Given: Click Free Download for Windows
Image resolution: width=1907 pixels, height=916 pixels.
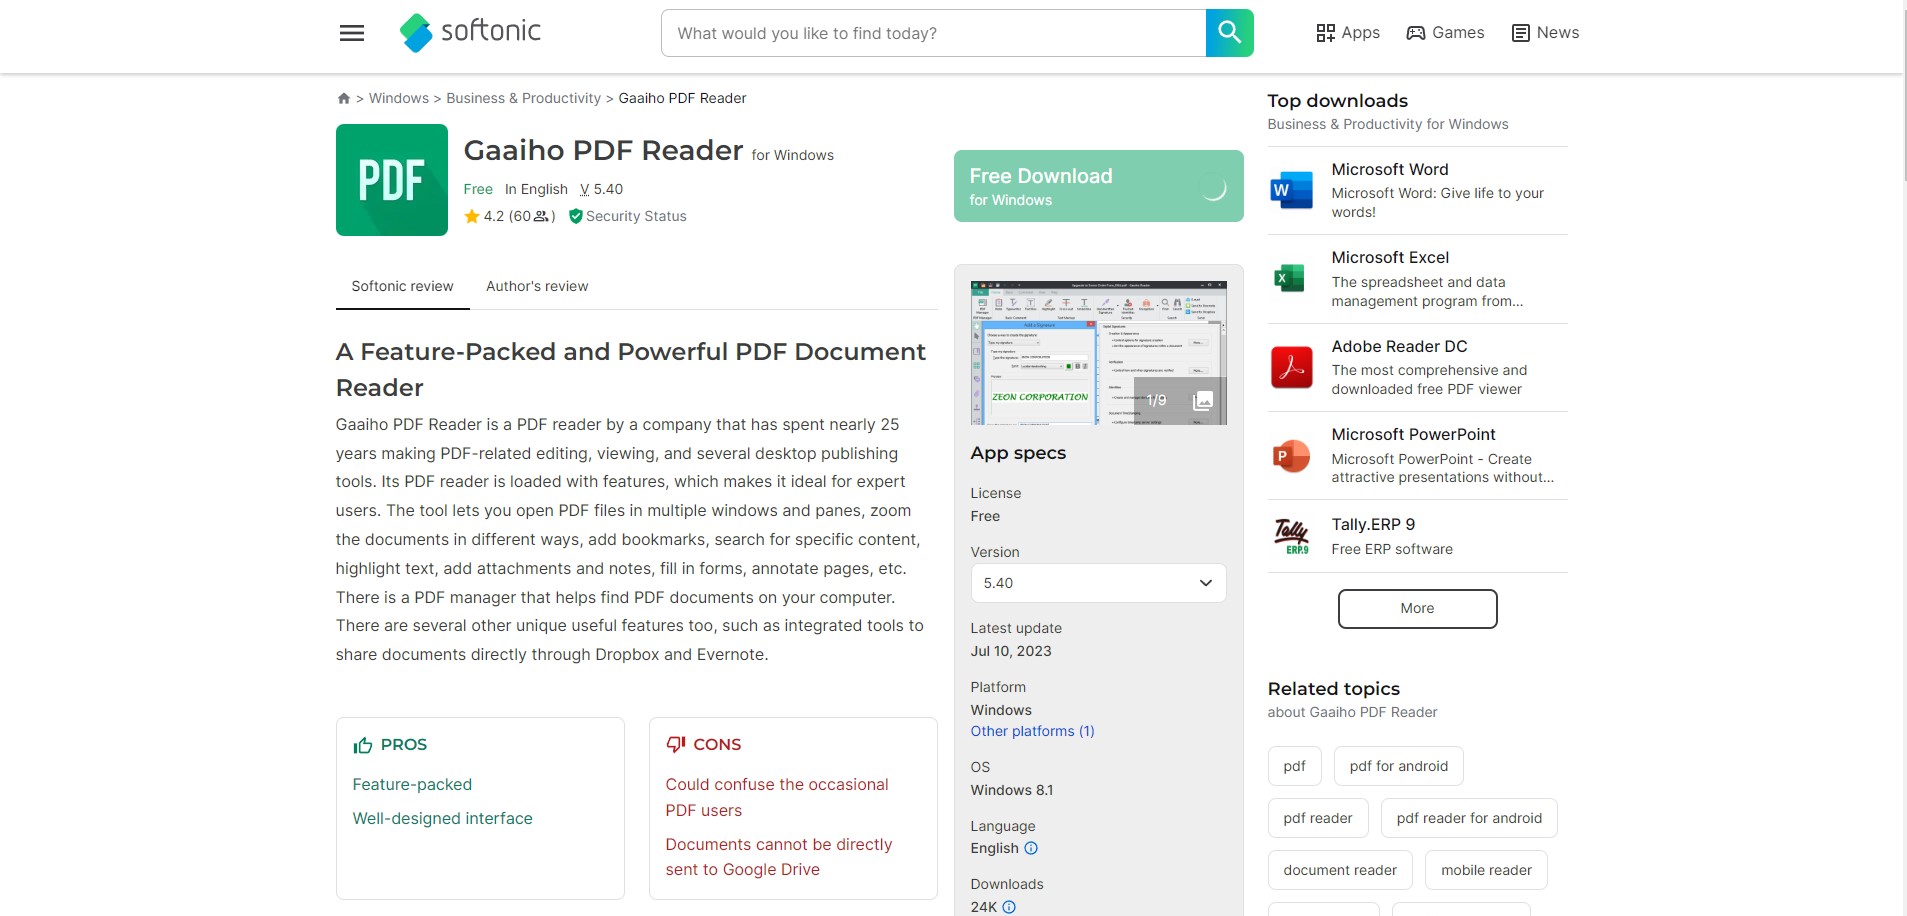Looking at the screenshot, I should pyautogui.click(x=1099, y=186).
